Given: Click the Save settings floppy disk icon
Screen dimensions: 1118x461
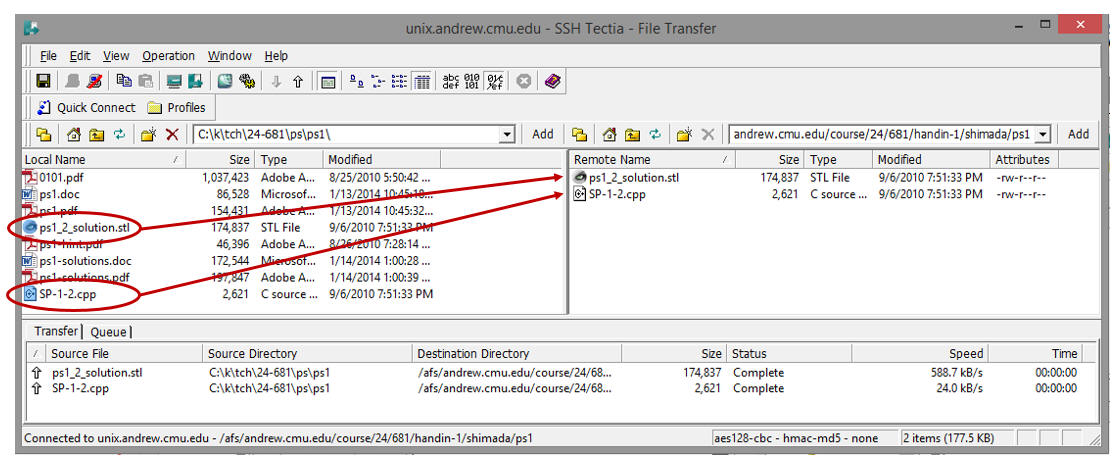Looking at the screenshot, I should [x=43, y=81].
